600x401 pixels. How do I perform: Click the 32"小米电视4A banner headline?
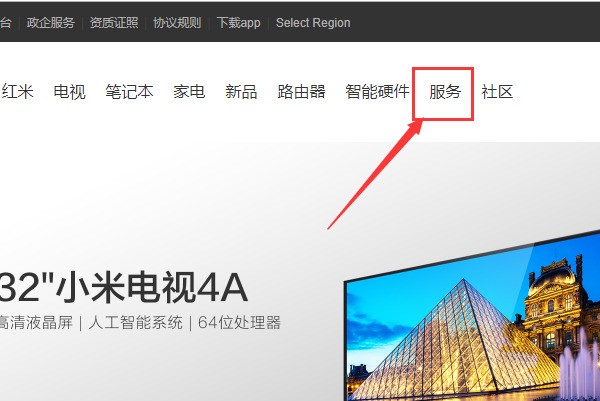pos(124,288)
